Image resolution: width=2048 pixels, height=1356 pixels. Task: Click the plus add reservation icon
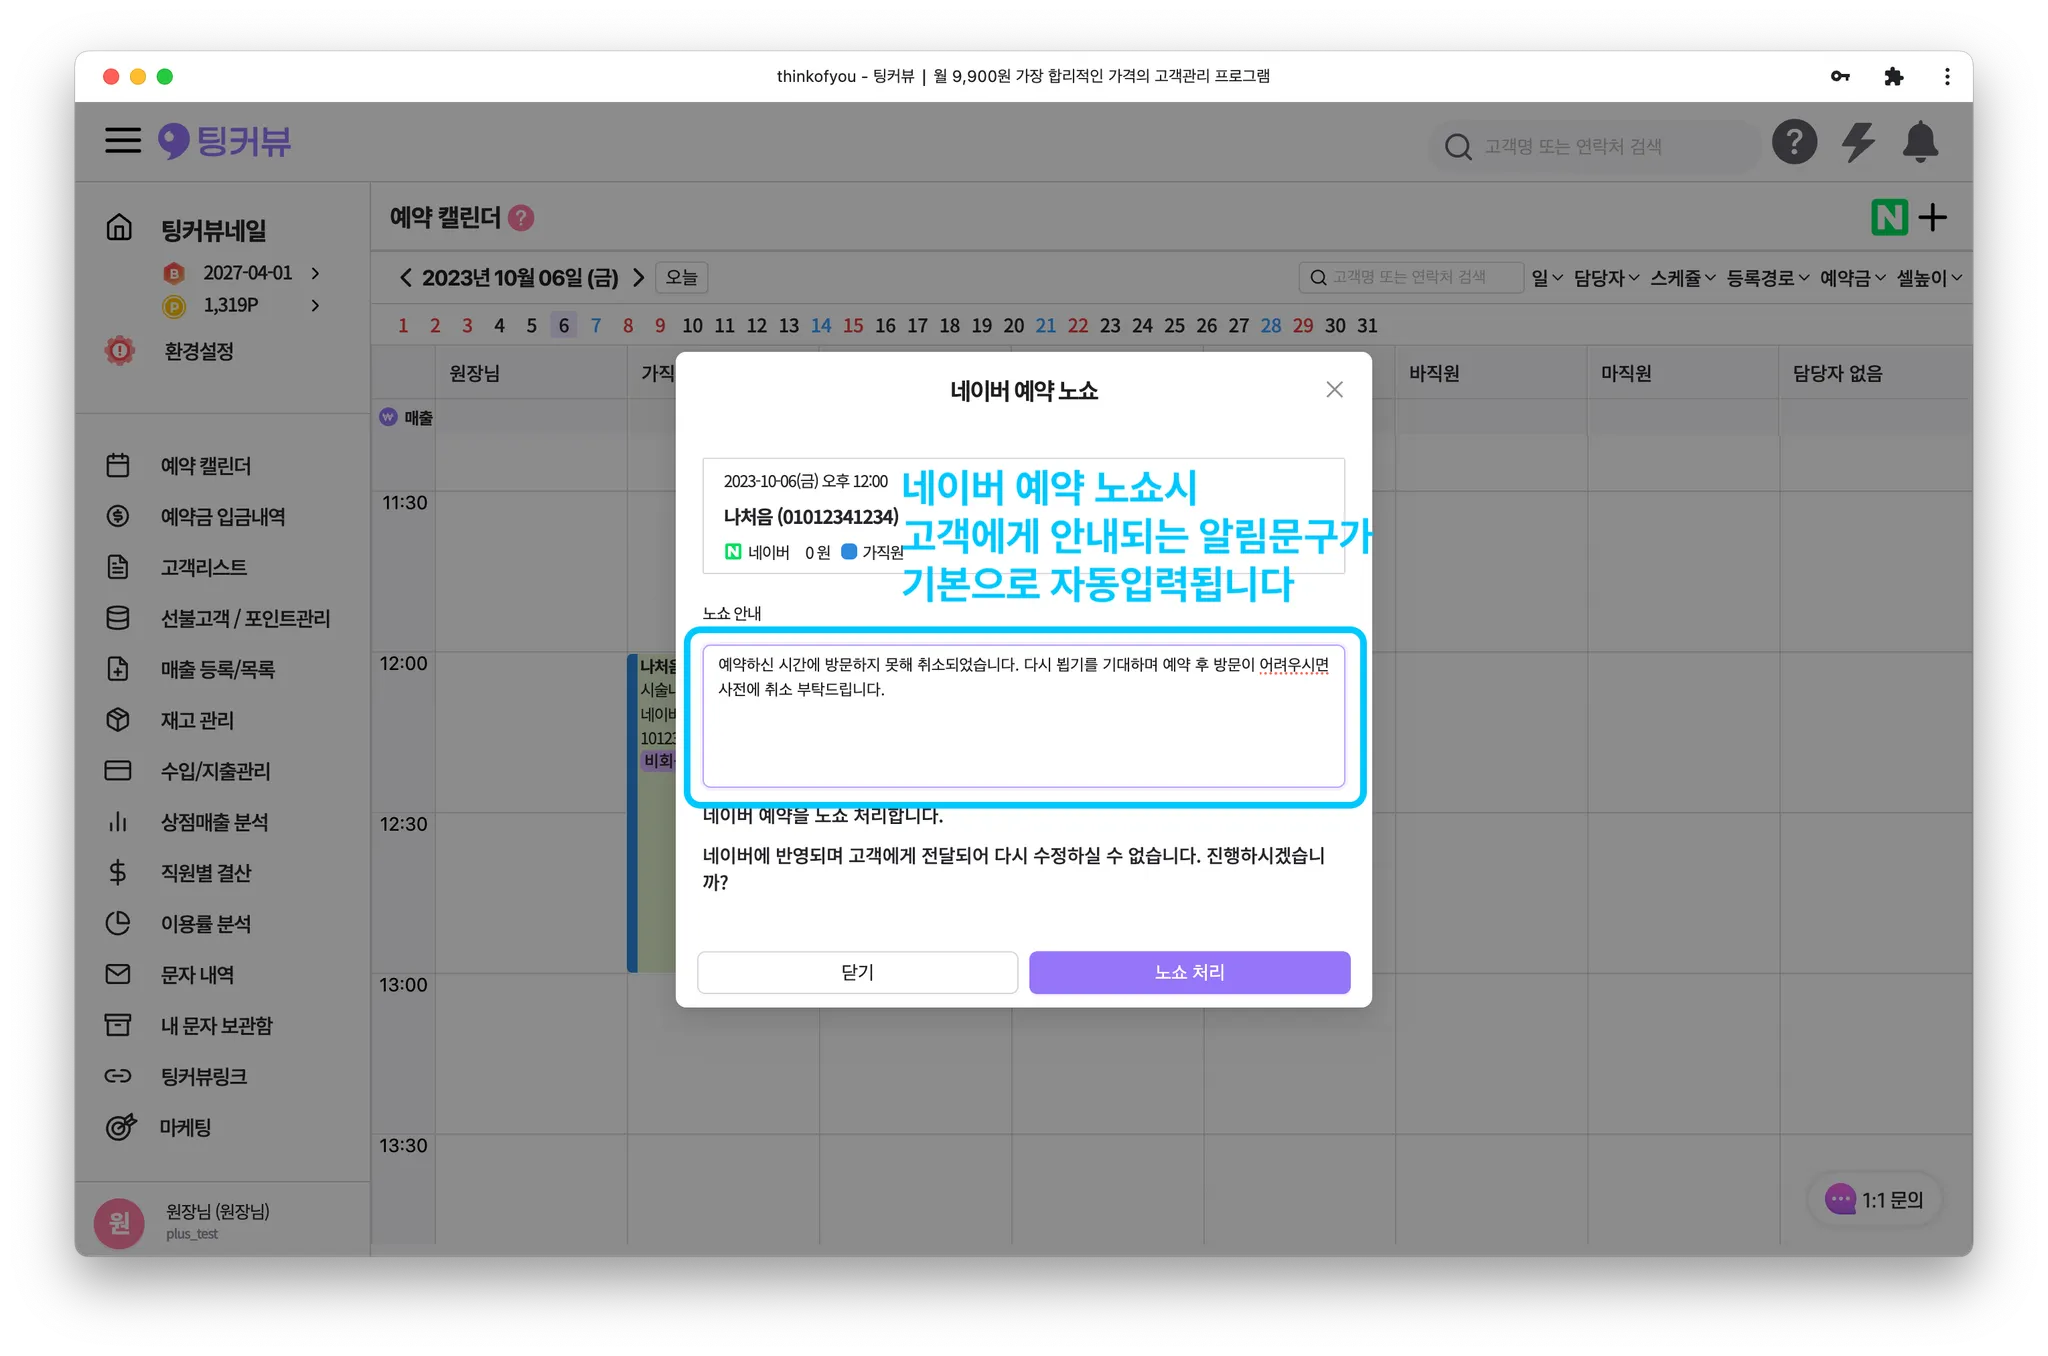[1933, 217]
